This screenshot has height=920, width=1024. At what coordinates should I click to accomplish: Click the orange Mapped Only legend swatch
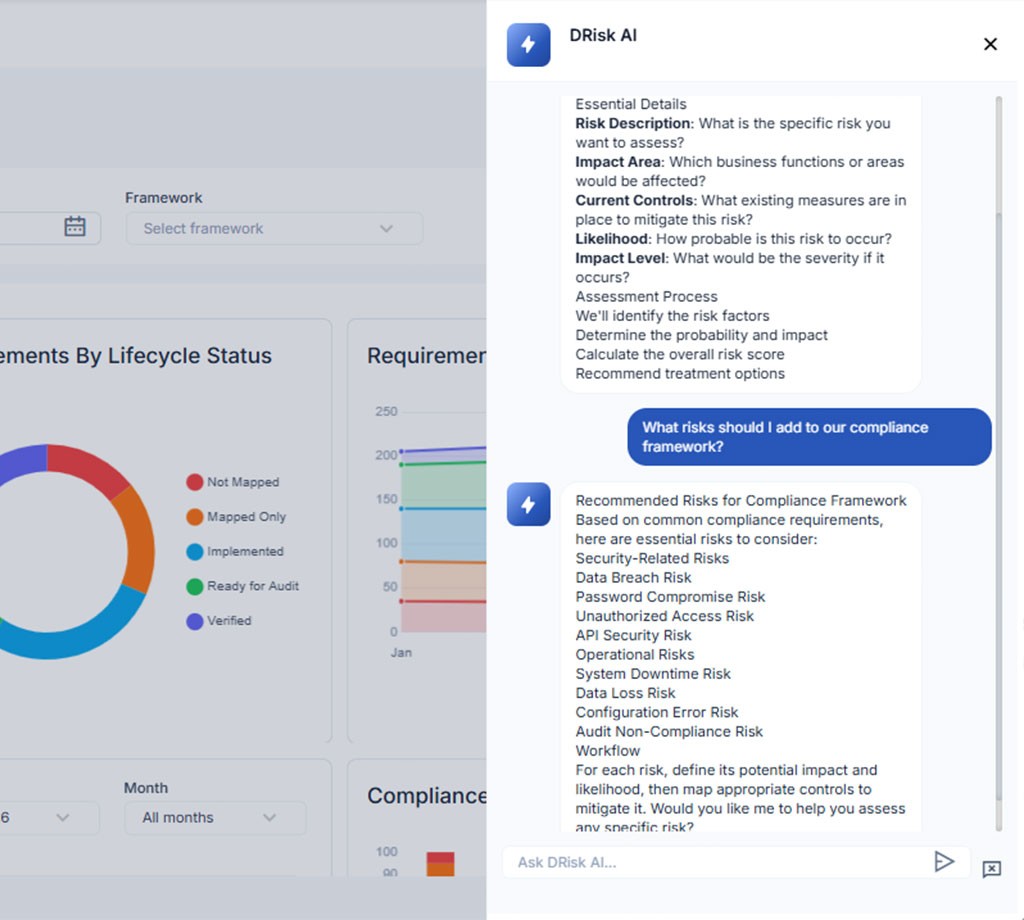point(195,516)
